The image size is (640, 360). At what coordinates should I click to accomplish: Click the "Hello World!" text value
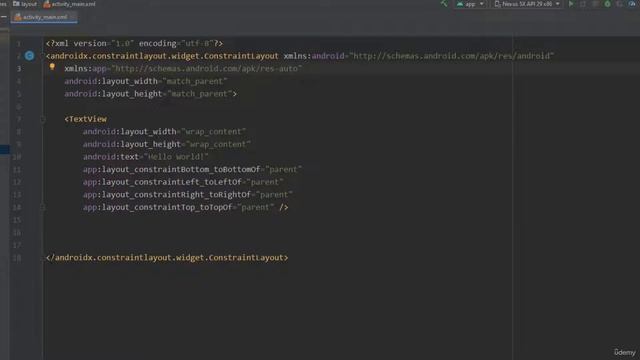(x=176, y=157)
